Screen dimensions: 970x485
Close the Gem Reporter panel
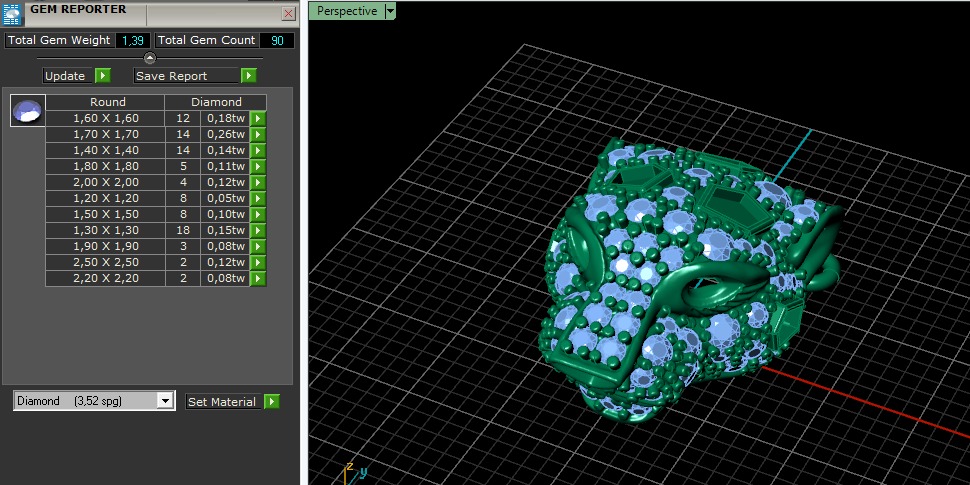(x=288, y=13)
